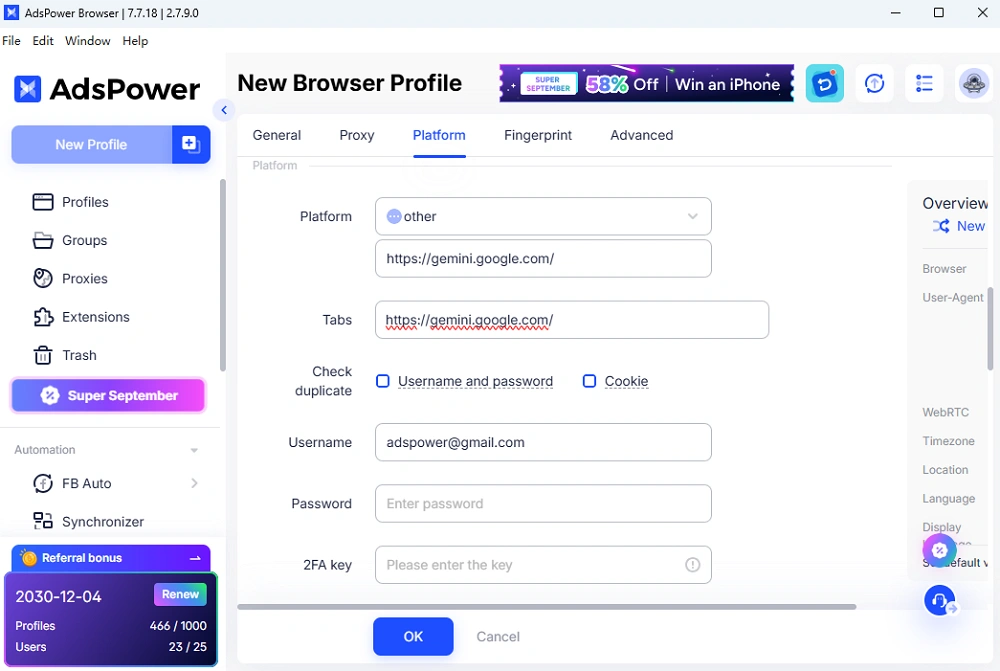The height and width of the screenshot is (671, 1000).
Task: Click the Renew subscription button
Action: click(180, 594)
